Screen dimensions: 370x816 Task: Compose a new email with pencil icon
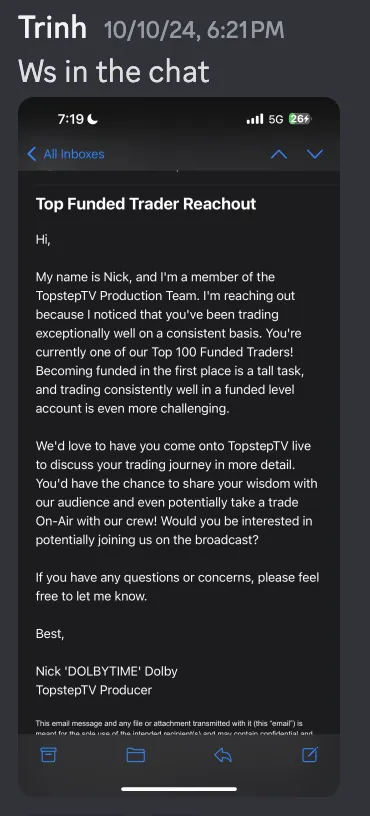pos(310,754)
